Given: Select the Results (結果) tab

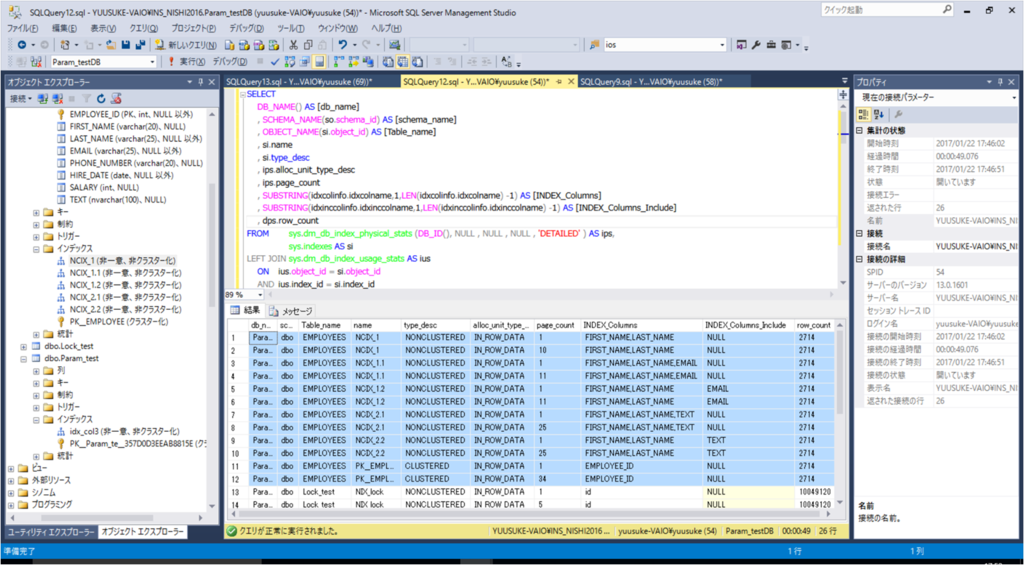Looking at the screenshot, I should (x=246, y=311).
